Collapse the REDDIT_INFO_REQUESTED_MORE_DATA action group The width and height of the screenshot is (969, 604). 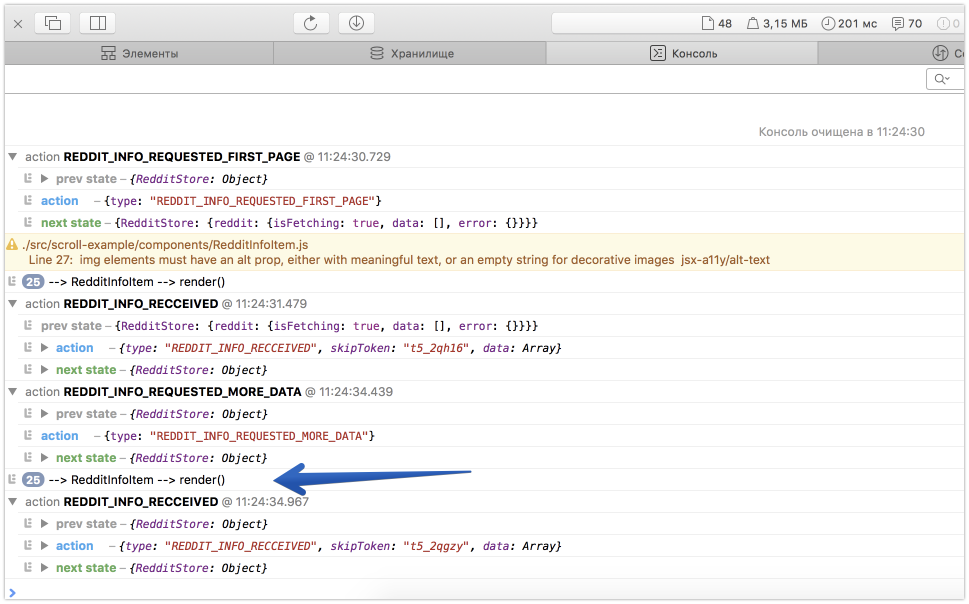pos(12,392)
